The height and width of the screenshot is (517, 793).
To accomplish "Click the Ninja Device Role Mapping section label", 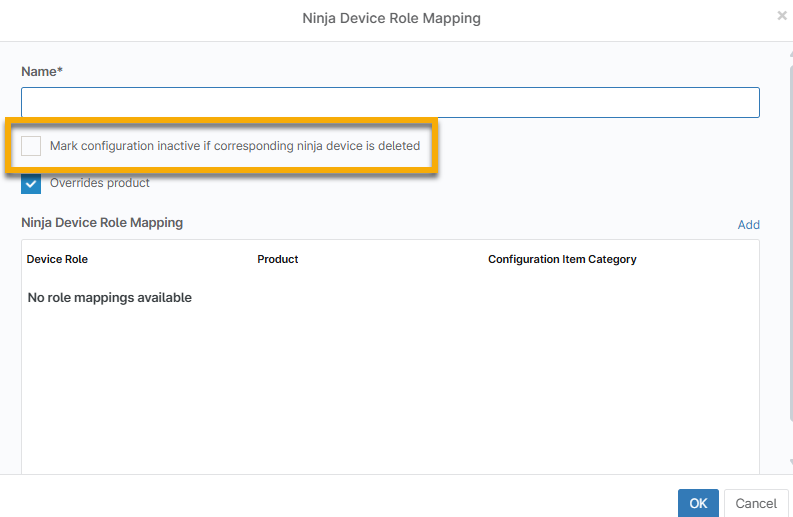I will 102,223.
